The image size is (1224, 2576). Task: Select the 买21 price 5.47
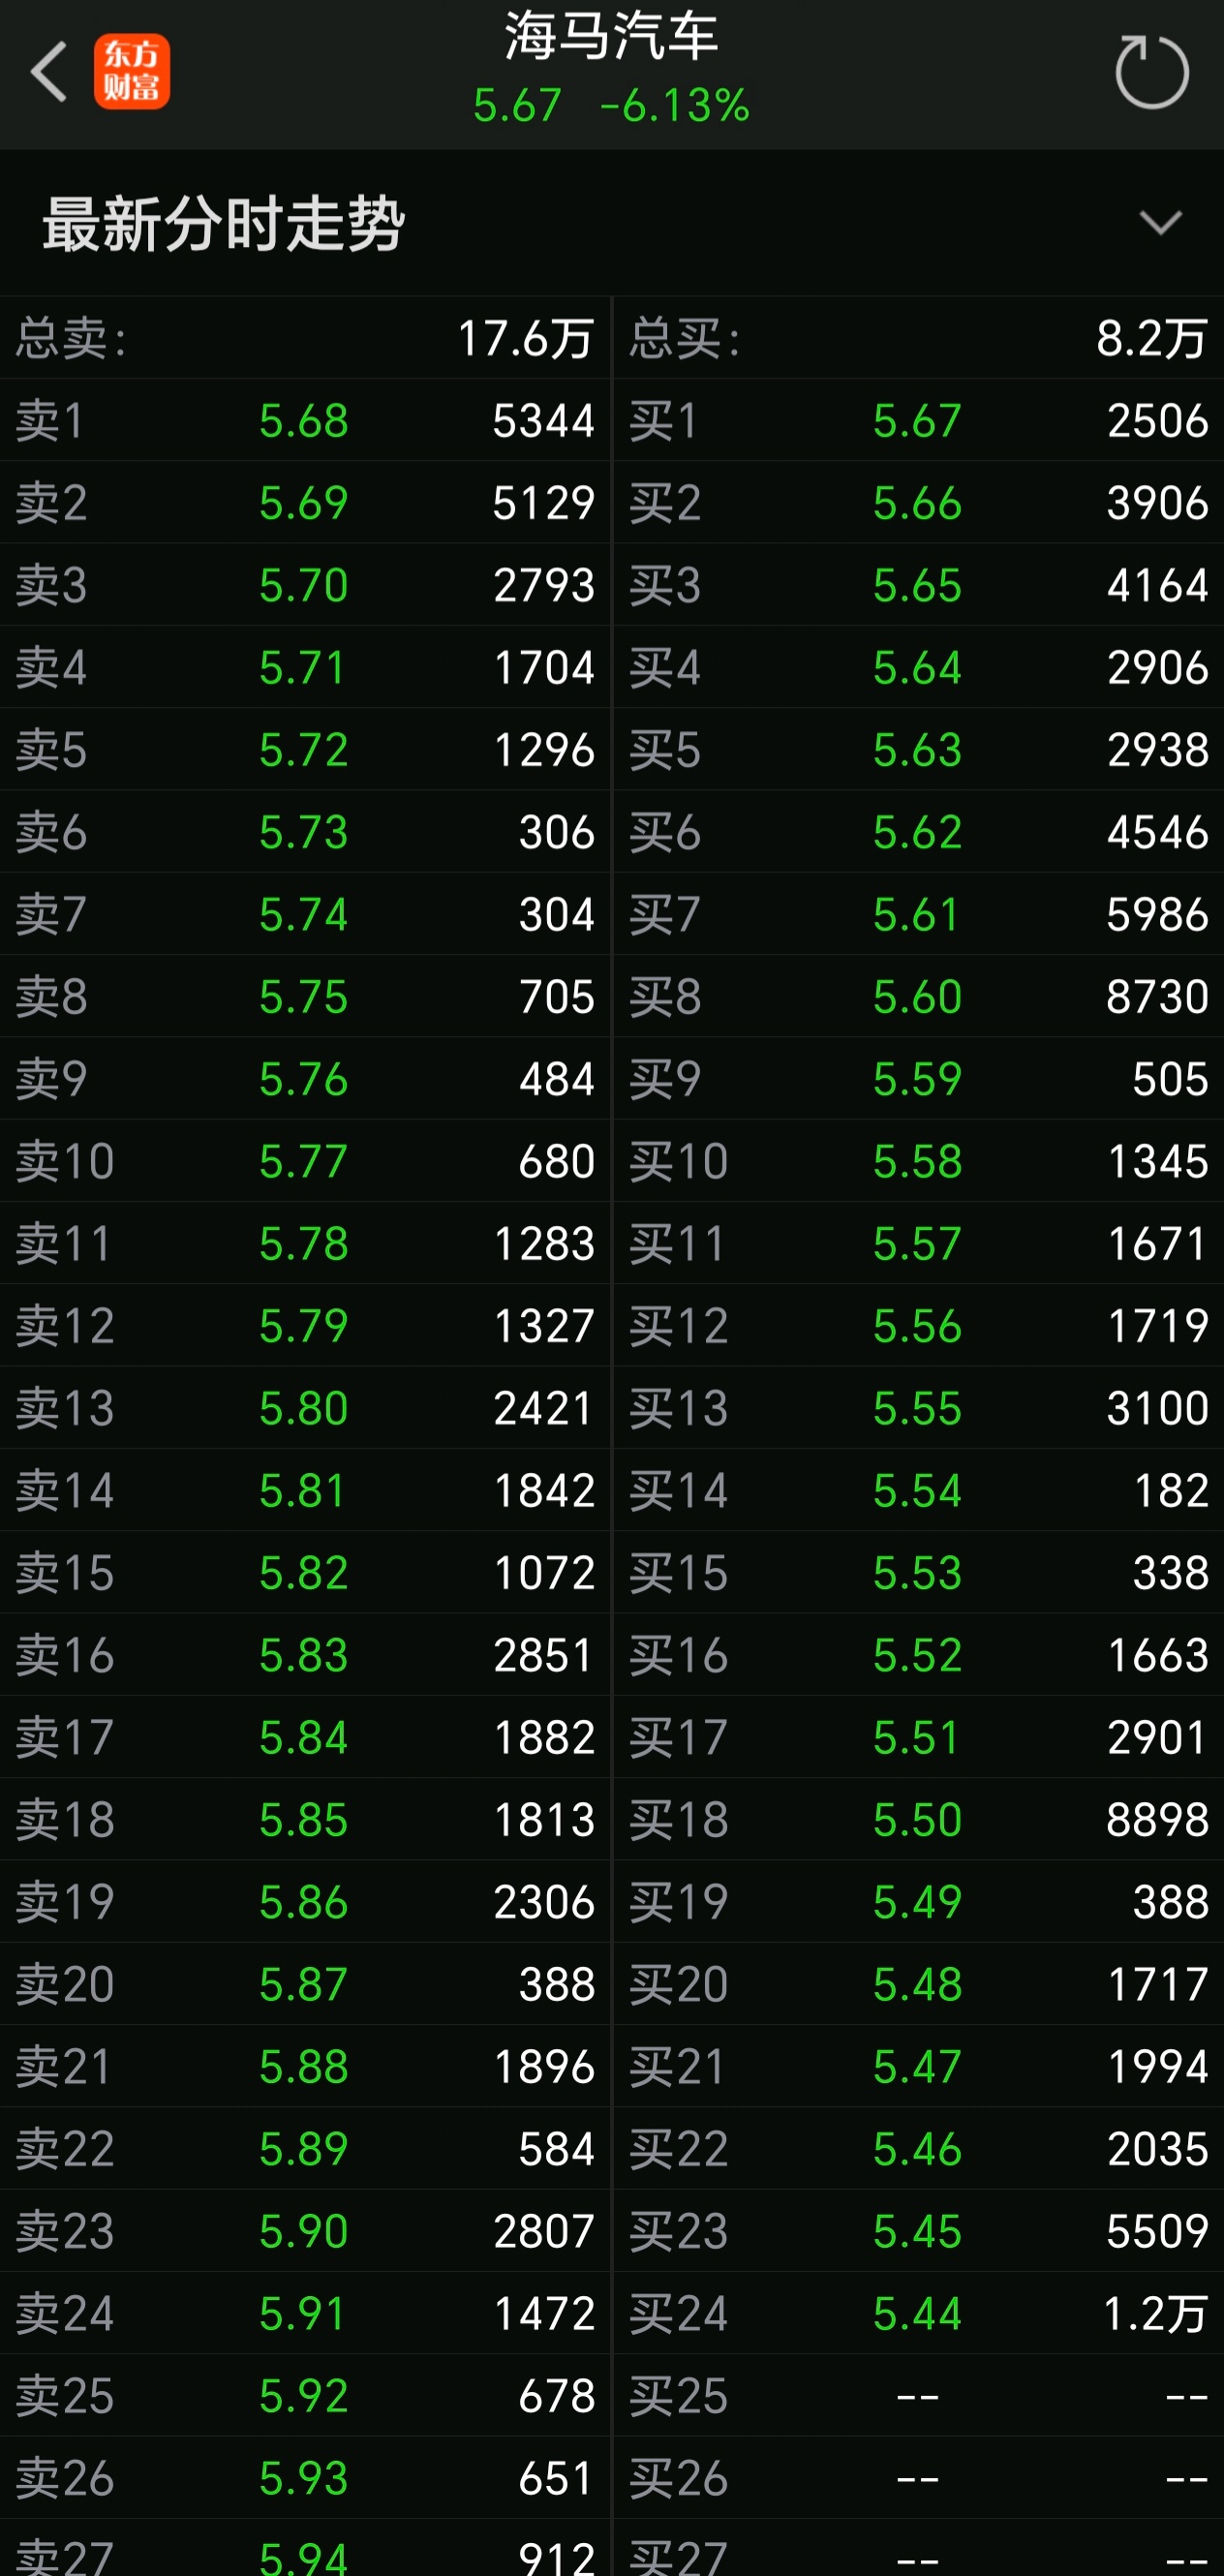point(917,2067)
